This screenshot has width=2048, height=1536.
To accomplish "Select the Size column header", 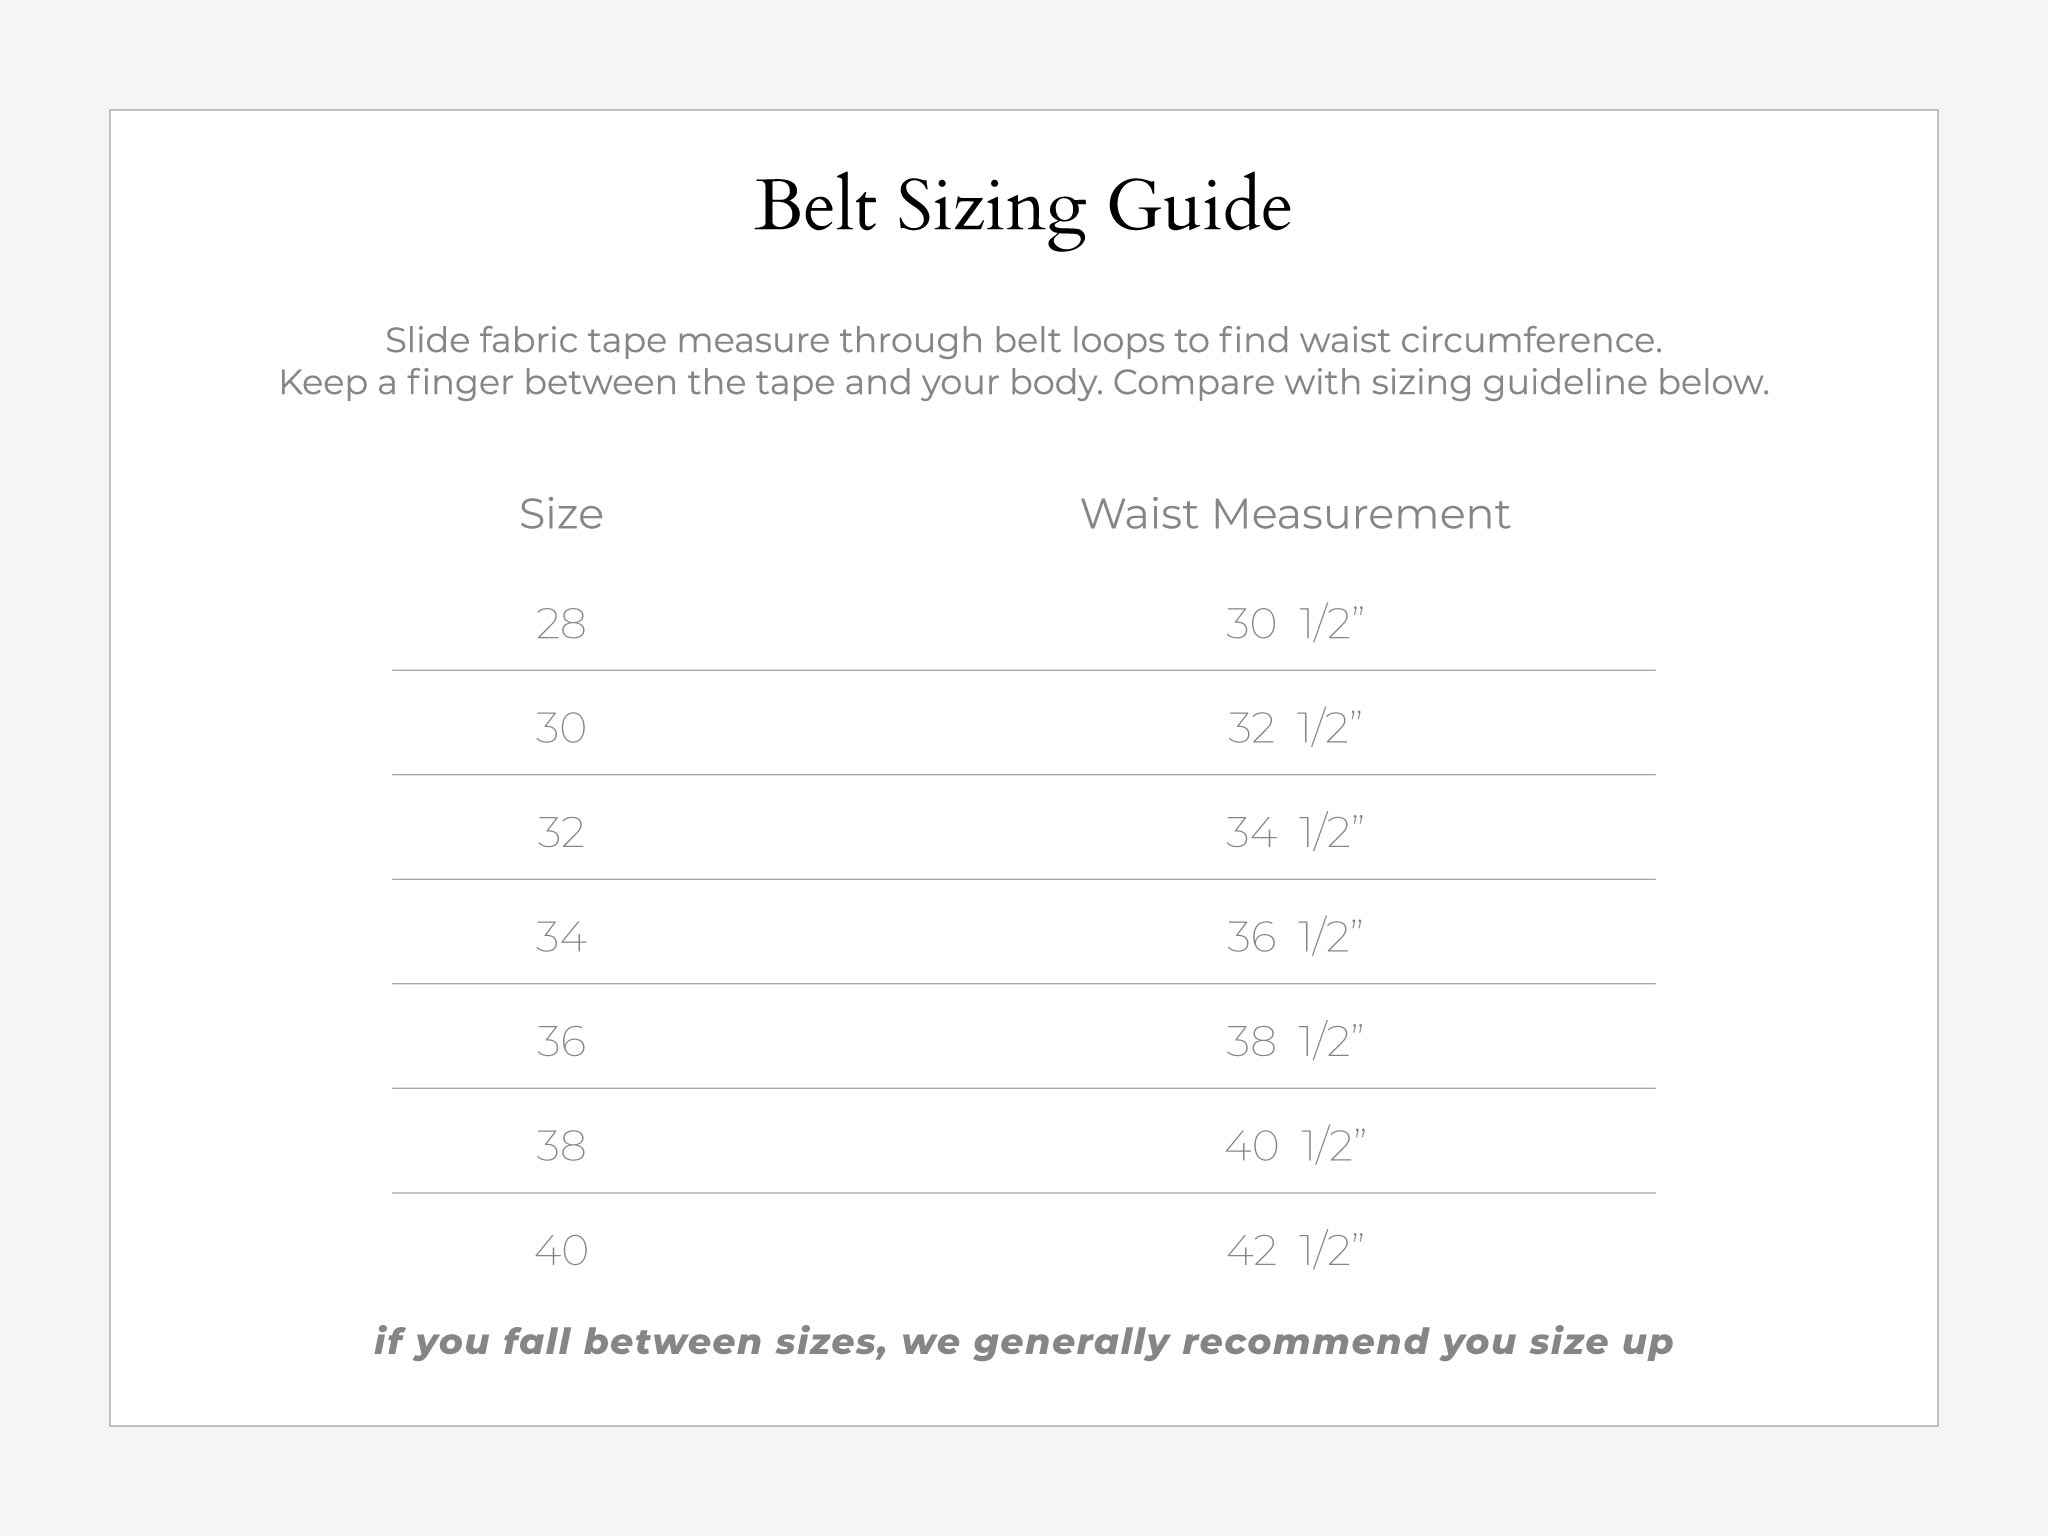I will click(x=561, y=514).
